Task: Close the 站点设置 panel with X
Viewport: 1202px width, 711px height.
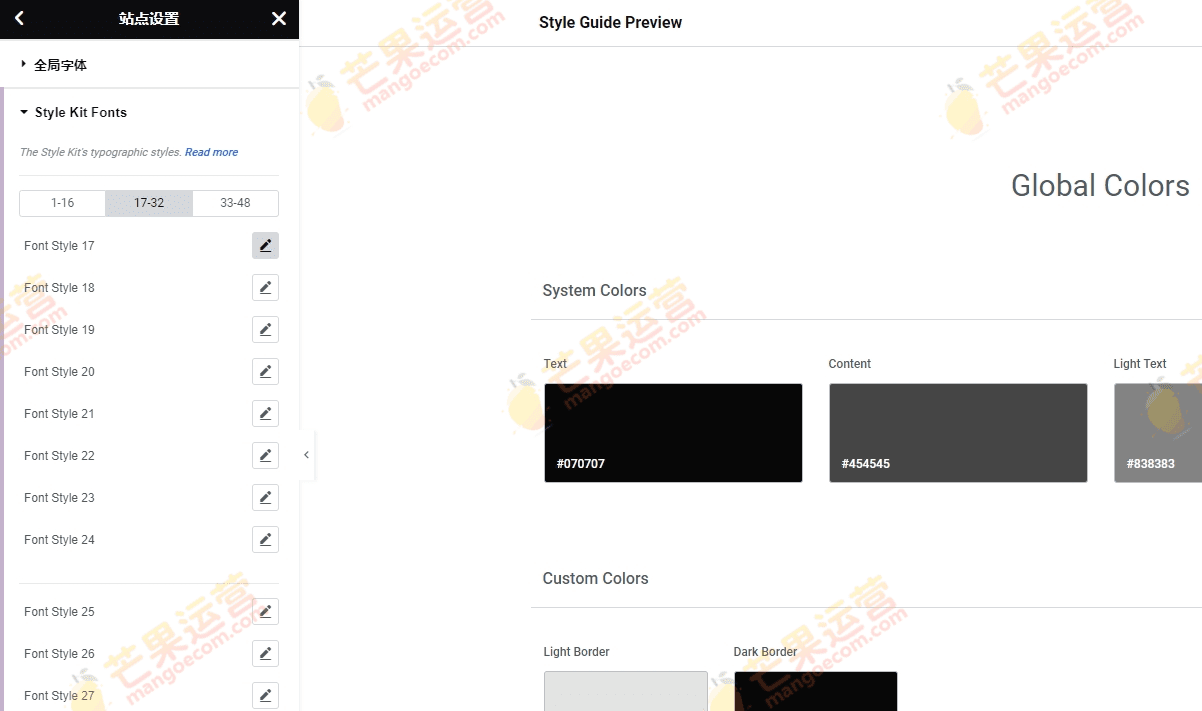Action: pos(279,19)
